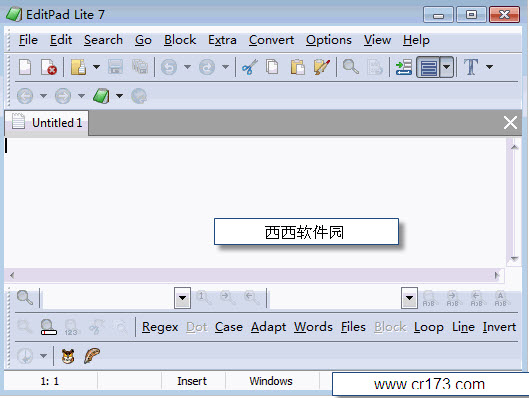Open a file with the yellow folder icon

pyautogui.click(x=78, y=67)
